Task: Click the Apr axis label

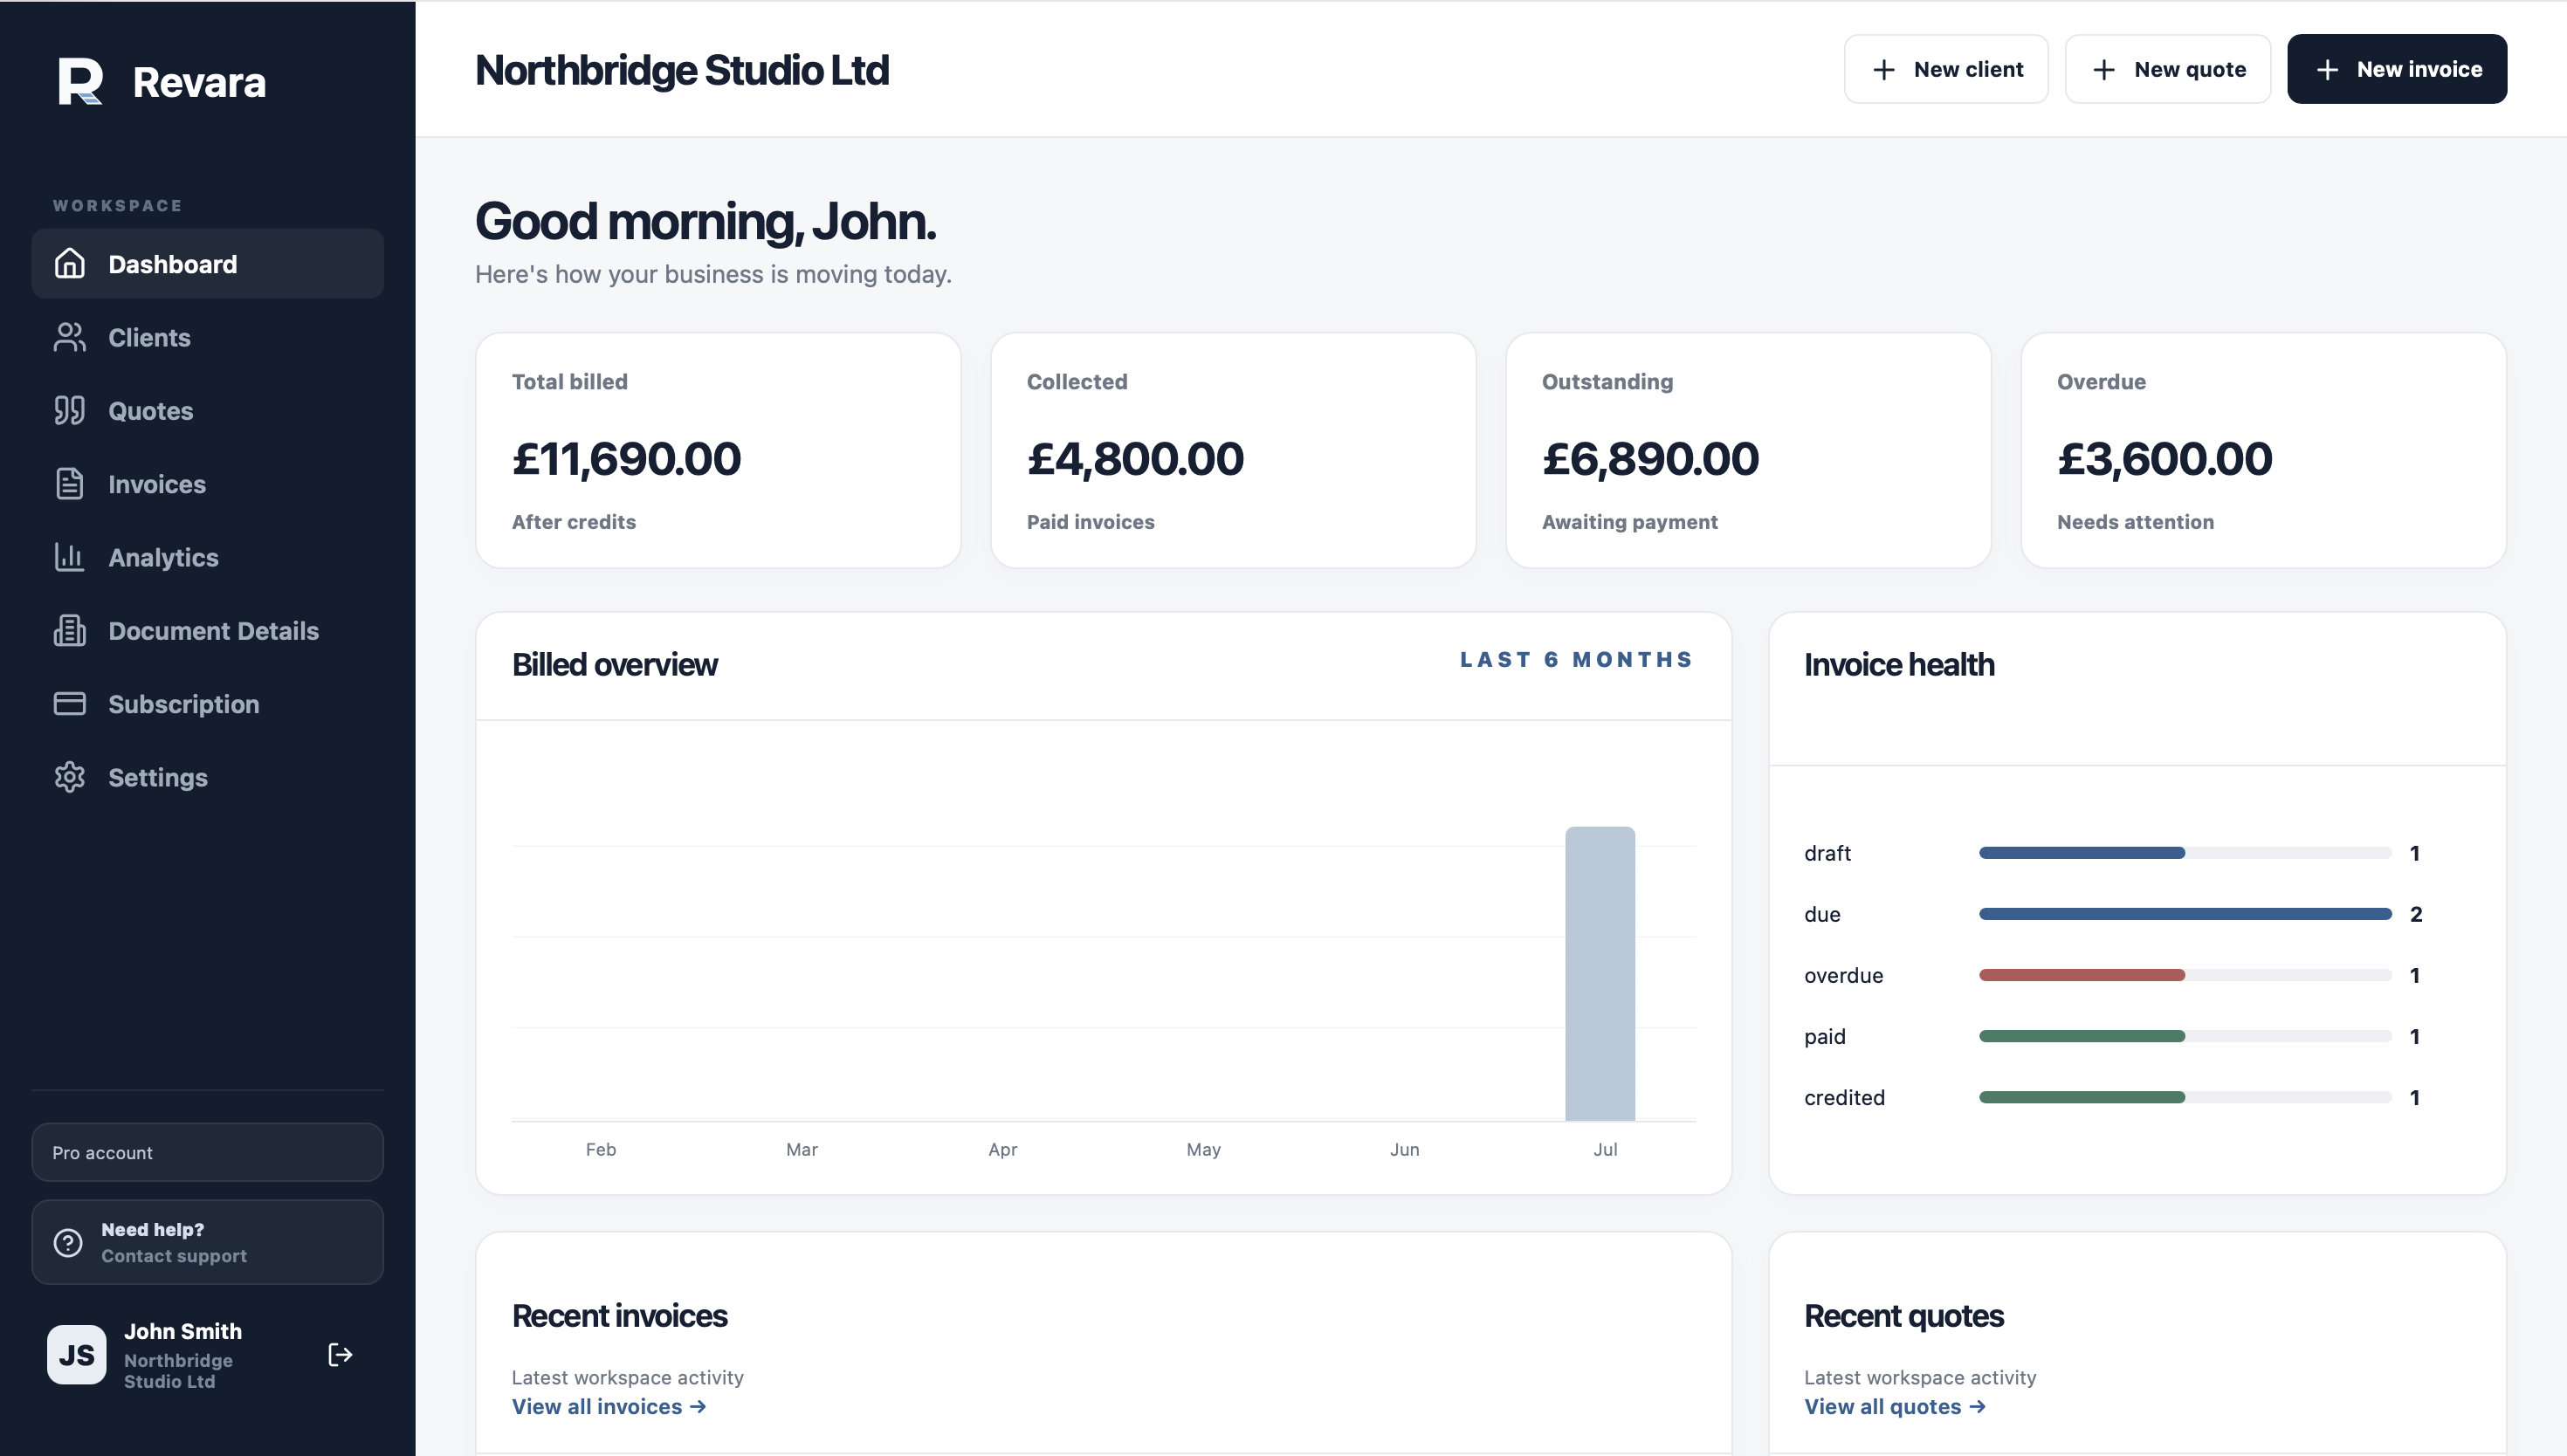Action: tap(1003, 1149)
